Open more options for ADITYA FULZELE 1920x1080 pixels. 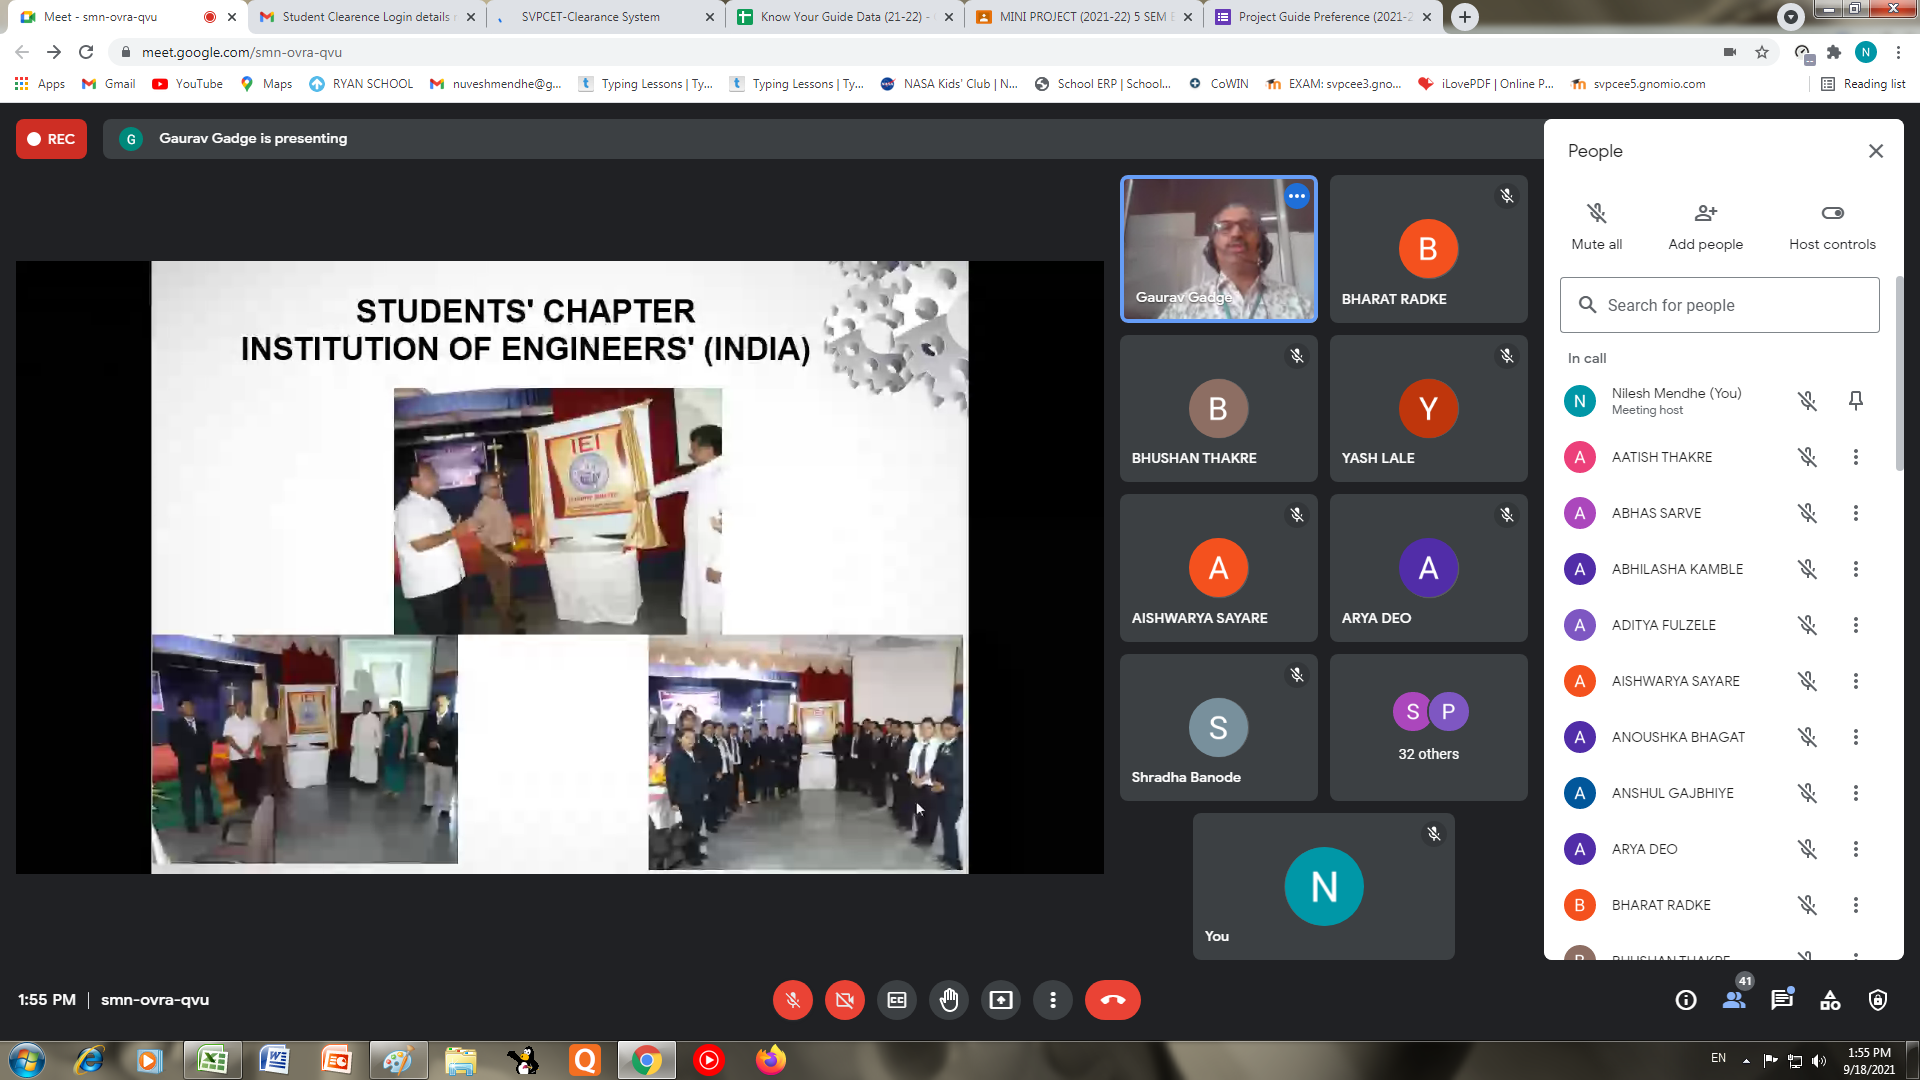[1856, 625]
